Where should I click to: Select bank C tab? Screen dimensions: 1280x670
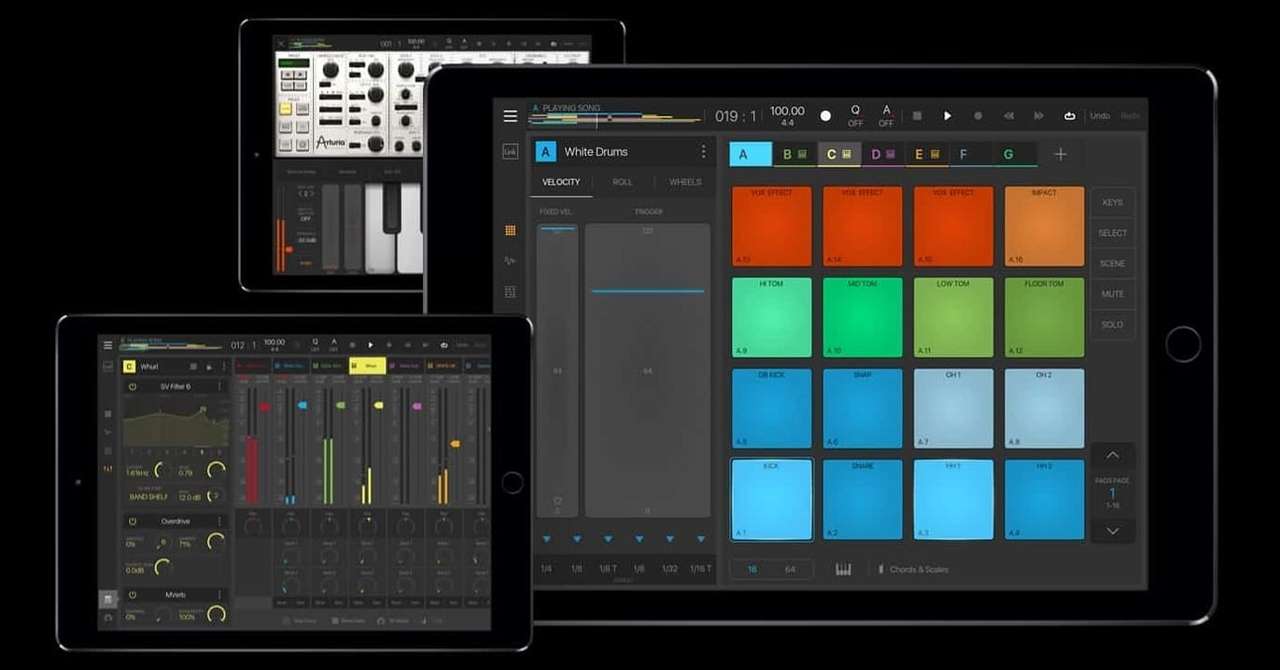[840, 154]
